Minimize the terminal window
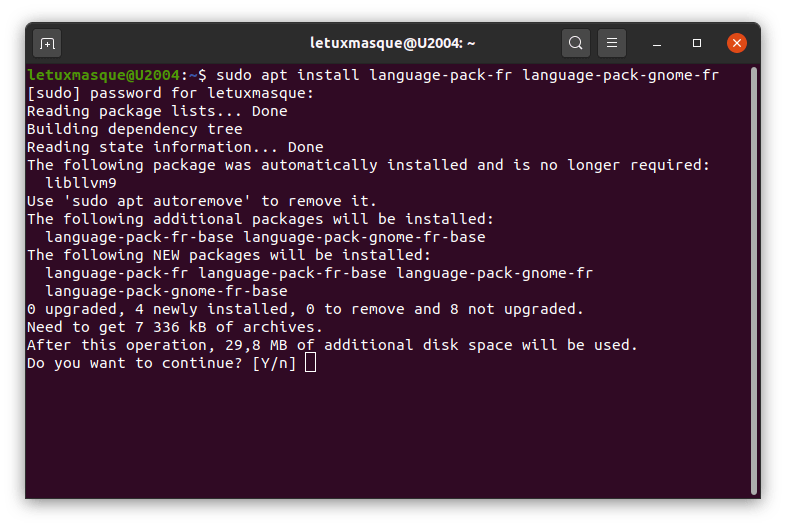This screenshot has width=786, height=527. point(657,43)
